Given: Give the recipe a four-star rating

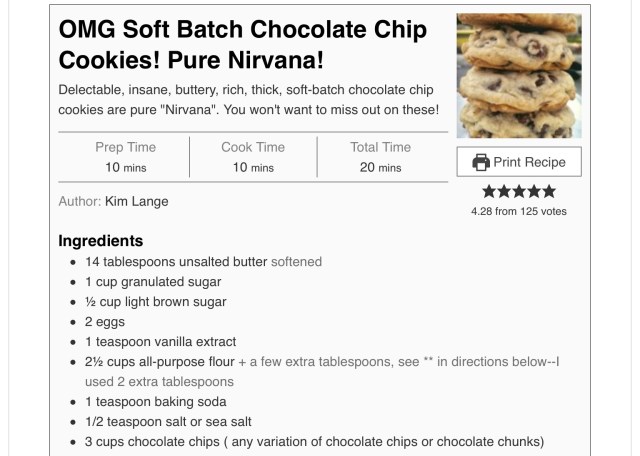Looking at the screenshot, I should click(533, 192).
